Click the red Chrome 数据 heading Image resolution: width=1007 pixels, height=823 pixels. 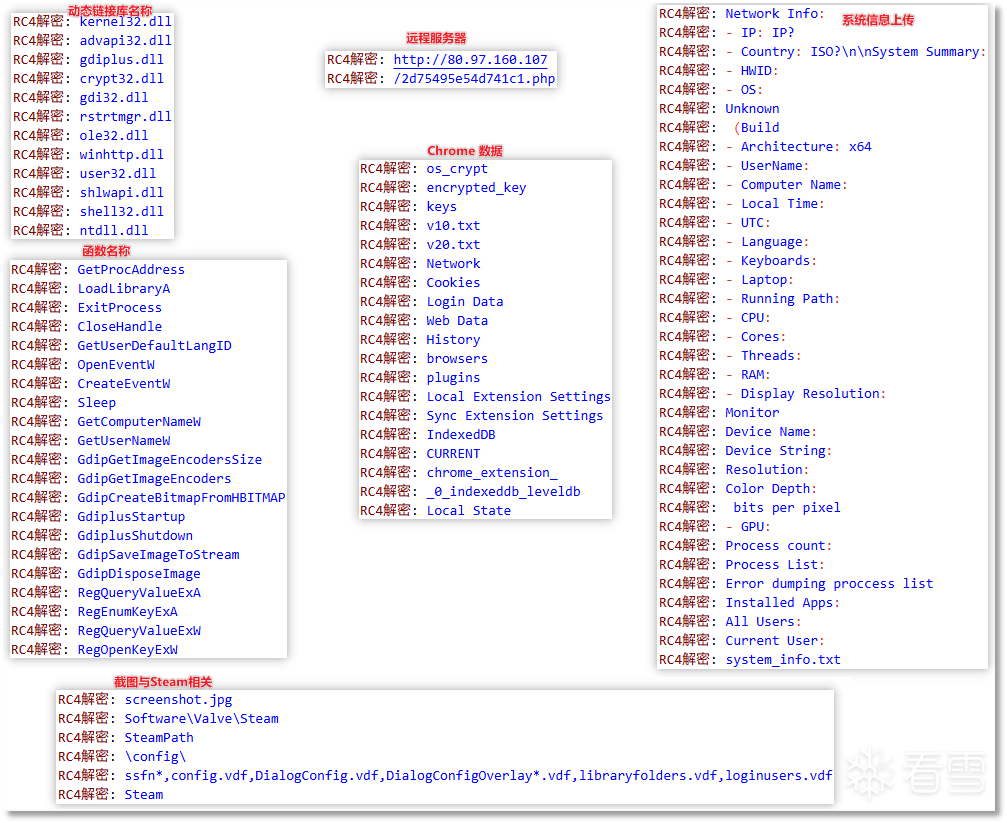click(465, 151)
